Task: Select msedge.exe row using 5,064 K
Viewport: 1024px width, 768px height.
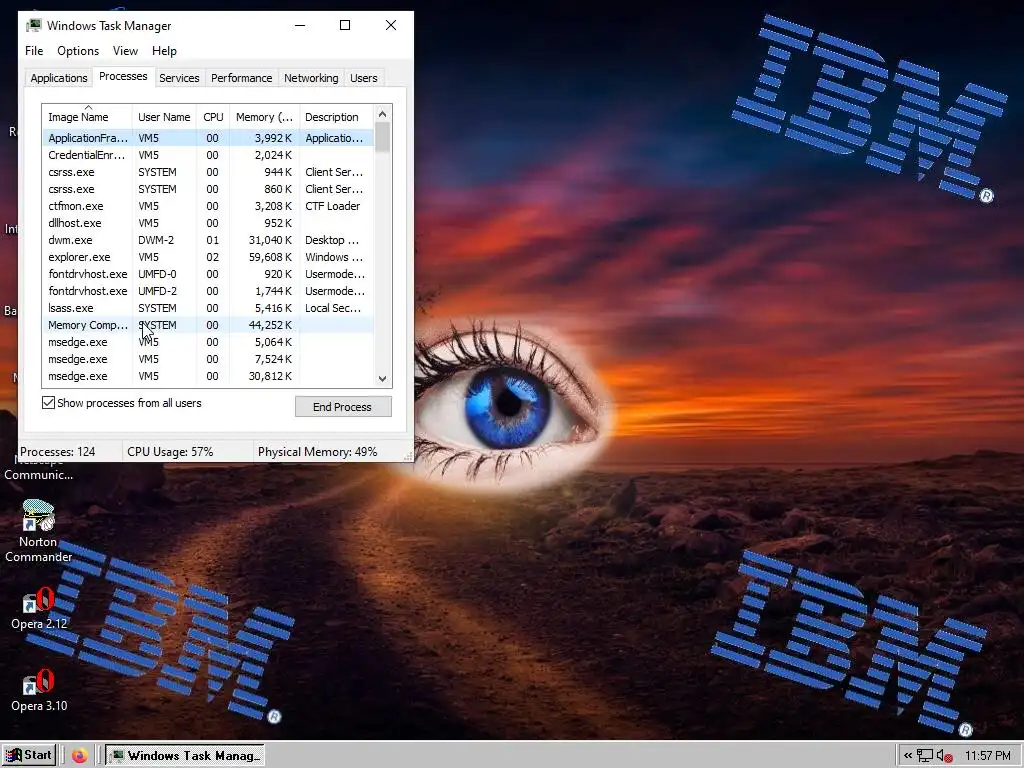Action: click(208, 342)
